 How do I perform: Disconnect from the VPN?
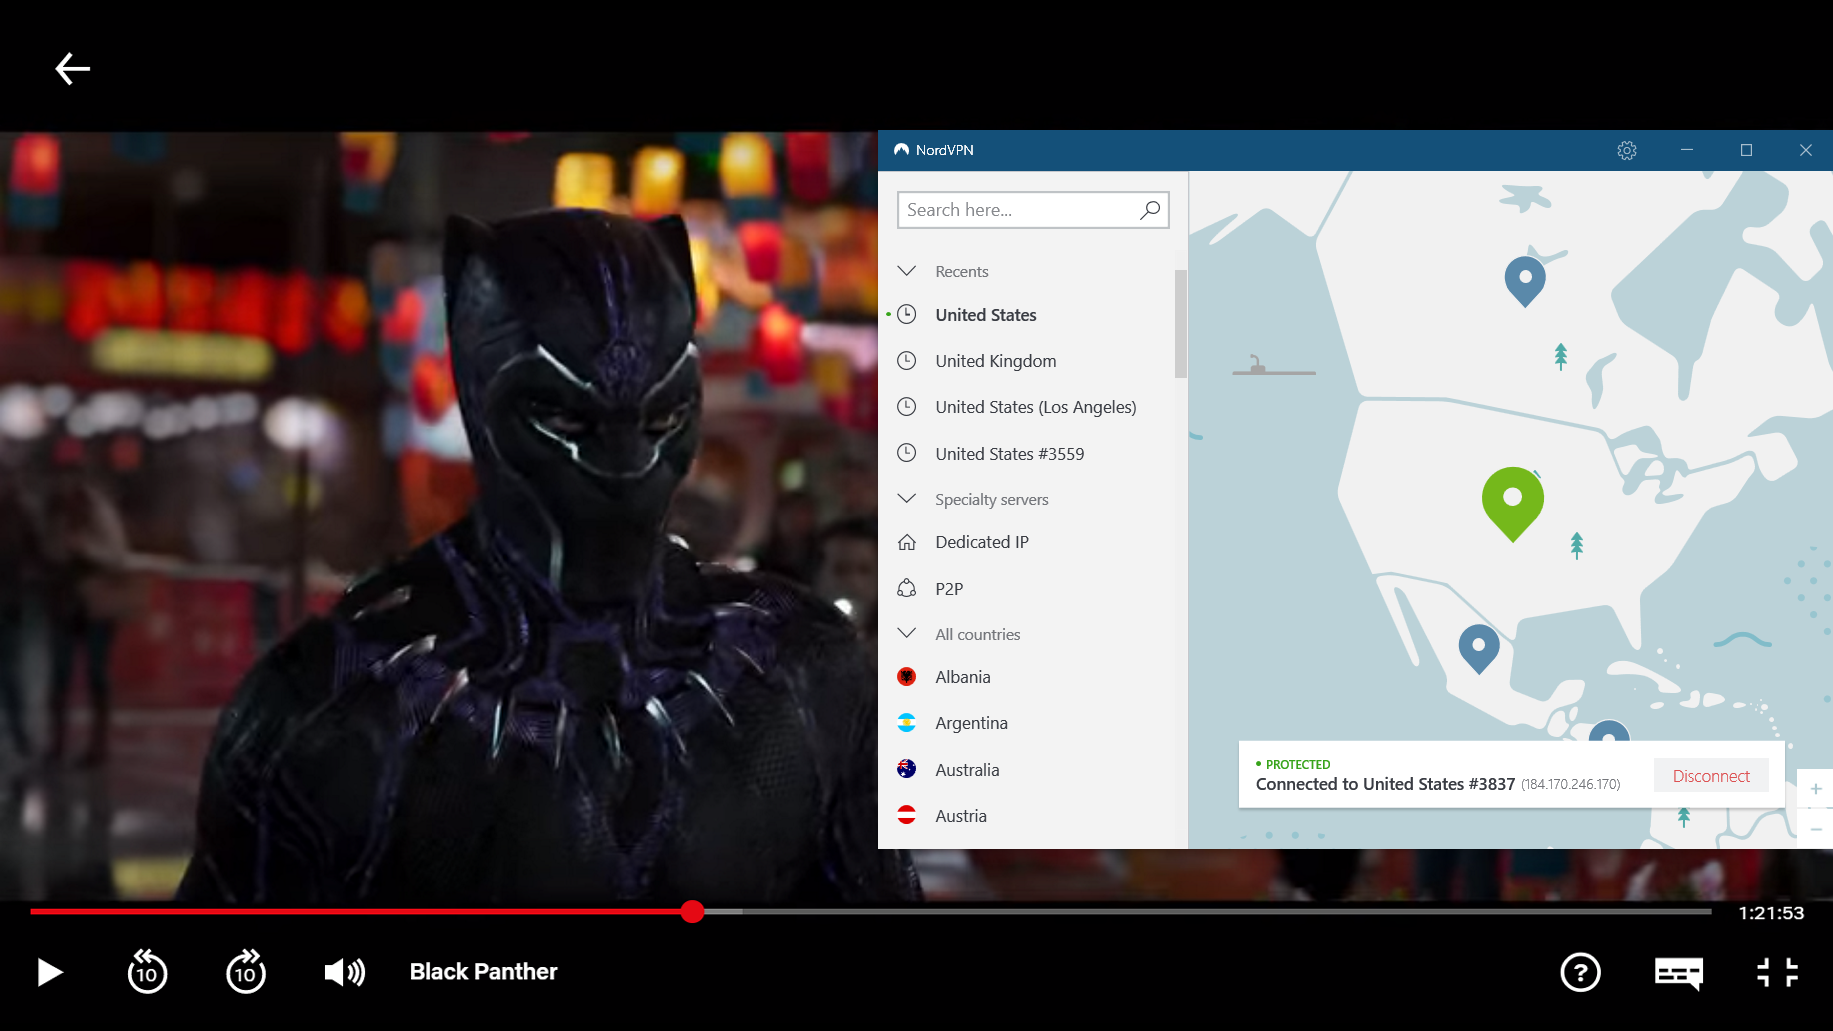1711,776
